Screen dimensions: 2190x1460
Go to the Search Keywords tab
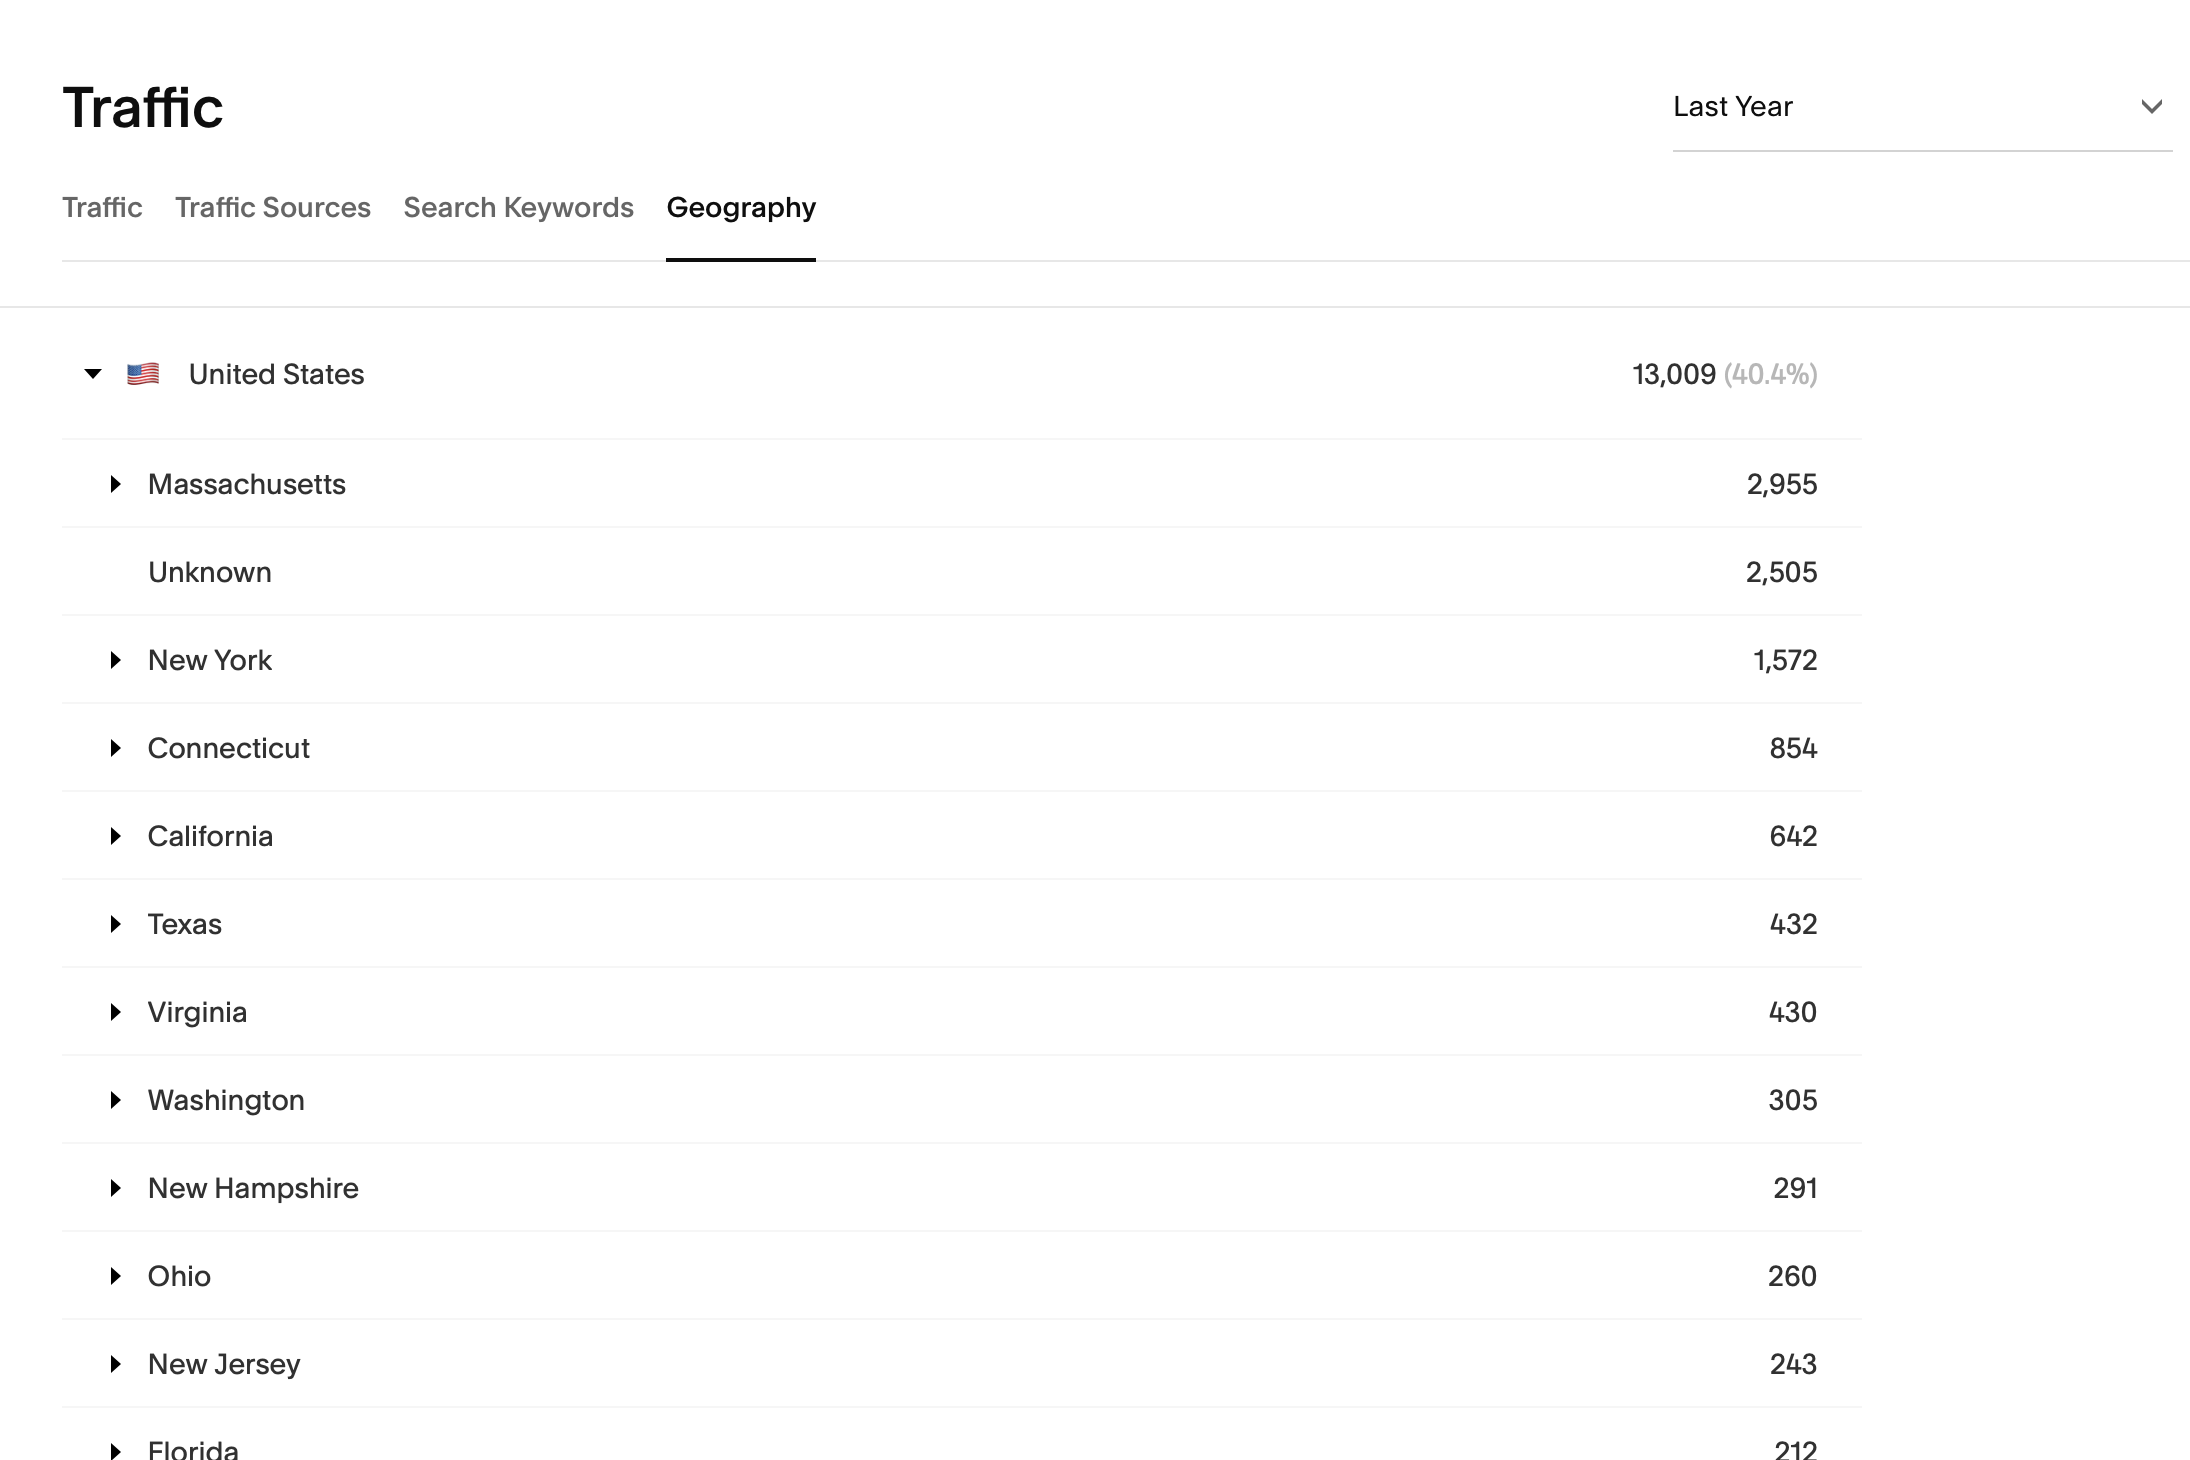(x=518, y=208)
